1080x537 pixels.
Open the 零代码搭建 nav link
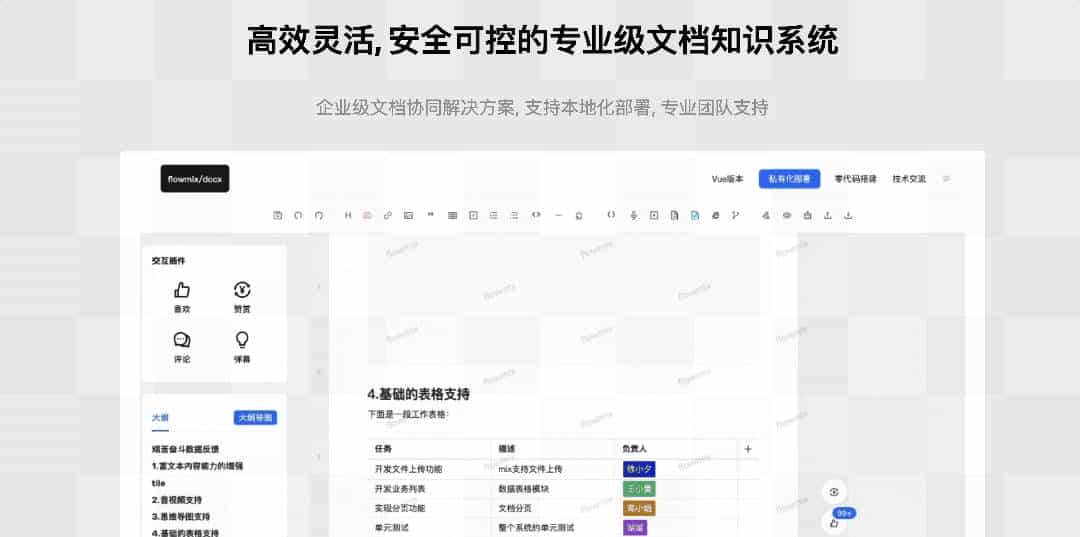coord(855,179)
